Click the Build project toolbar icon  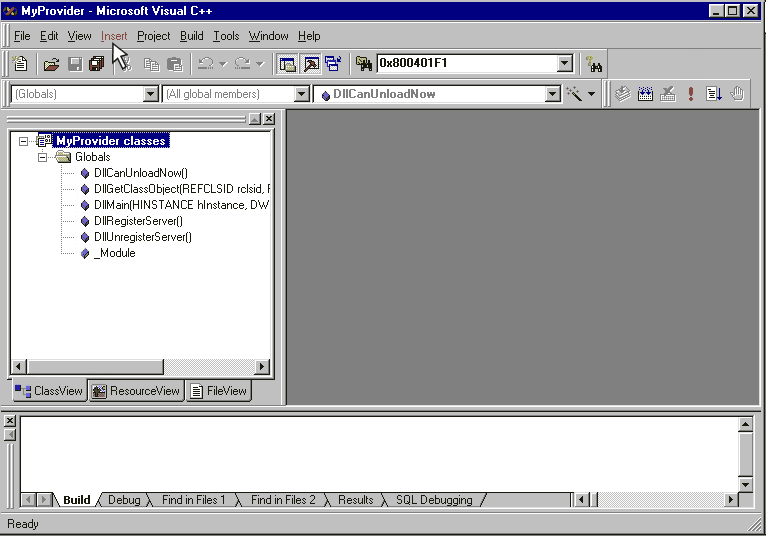click(645, 93)
